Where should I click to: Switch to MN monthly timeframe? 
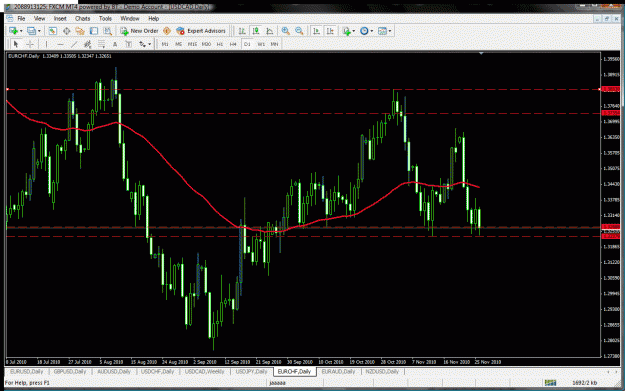pyautogui.click(x=274, y=44)
